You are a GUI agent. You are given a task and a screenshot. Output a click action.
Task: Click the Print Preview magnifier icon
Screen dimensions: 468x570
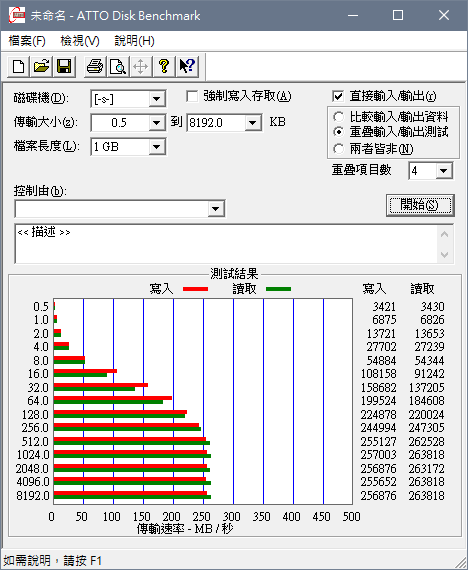118,67
